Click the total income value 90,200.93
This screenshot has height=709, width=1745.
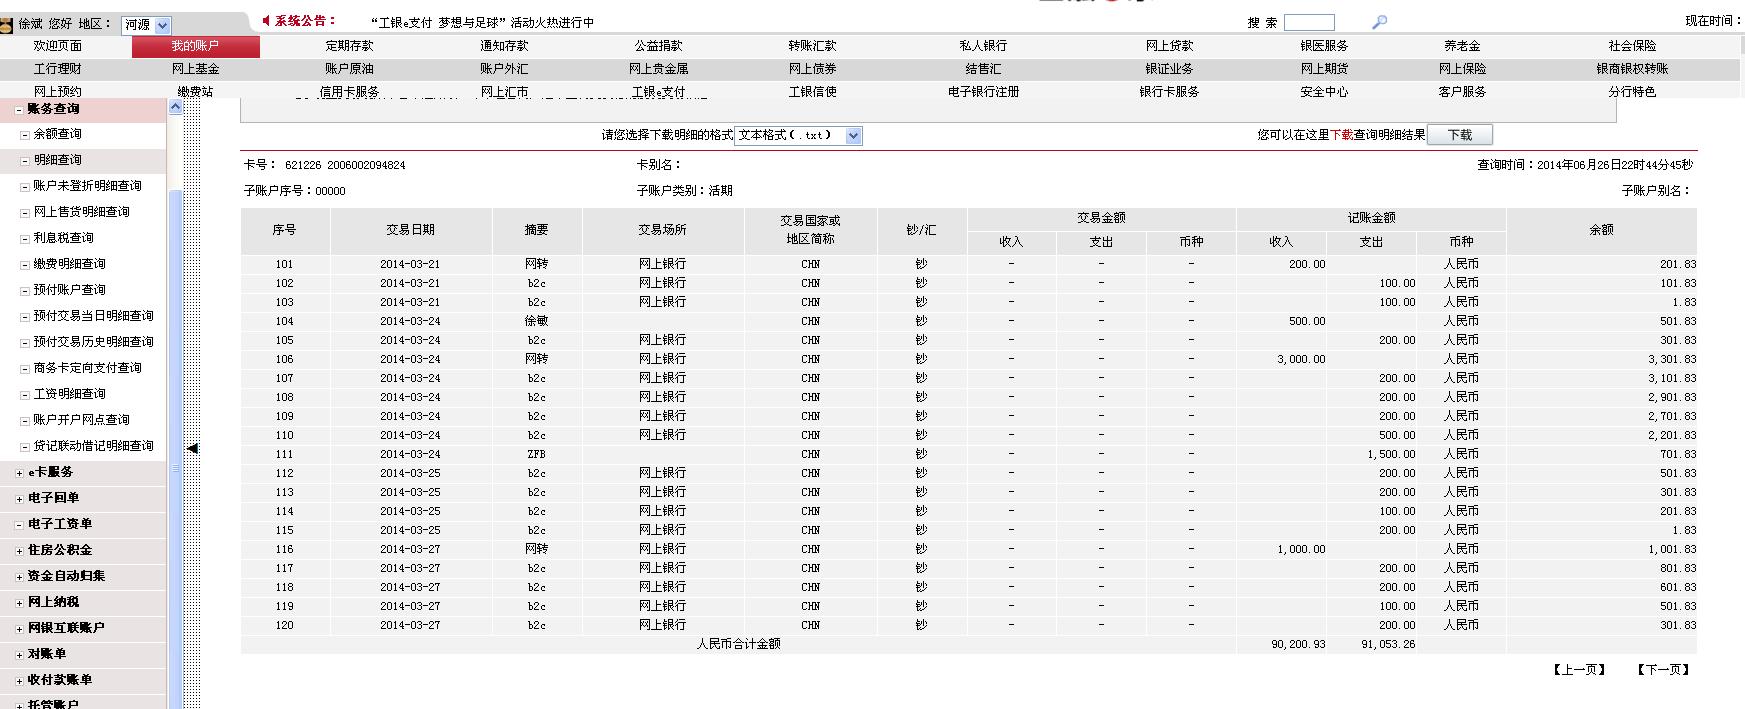(x=1298, y=644)
